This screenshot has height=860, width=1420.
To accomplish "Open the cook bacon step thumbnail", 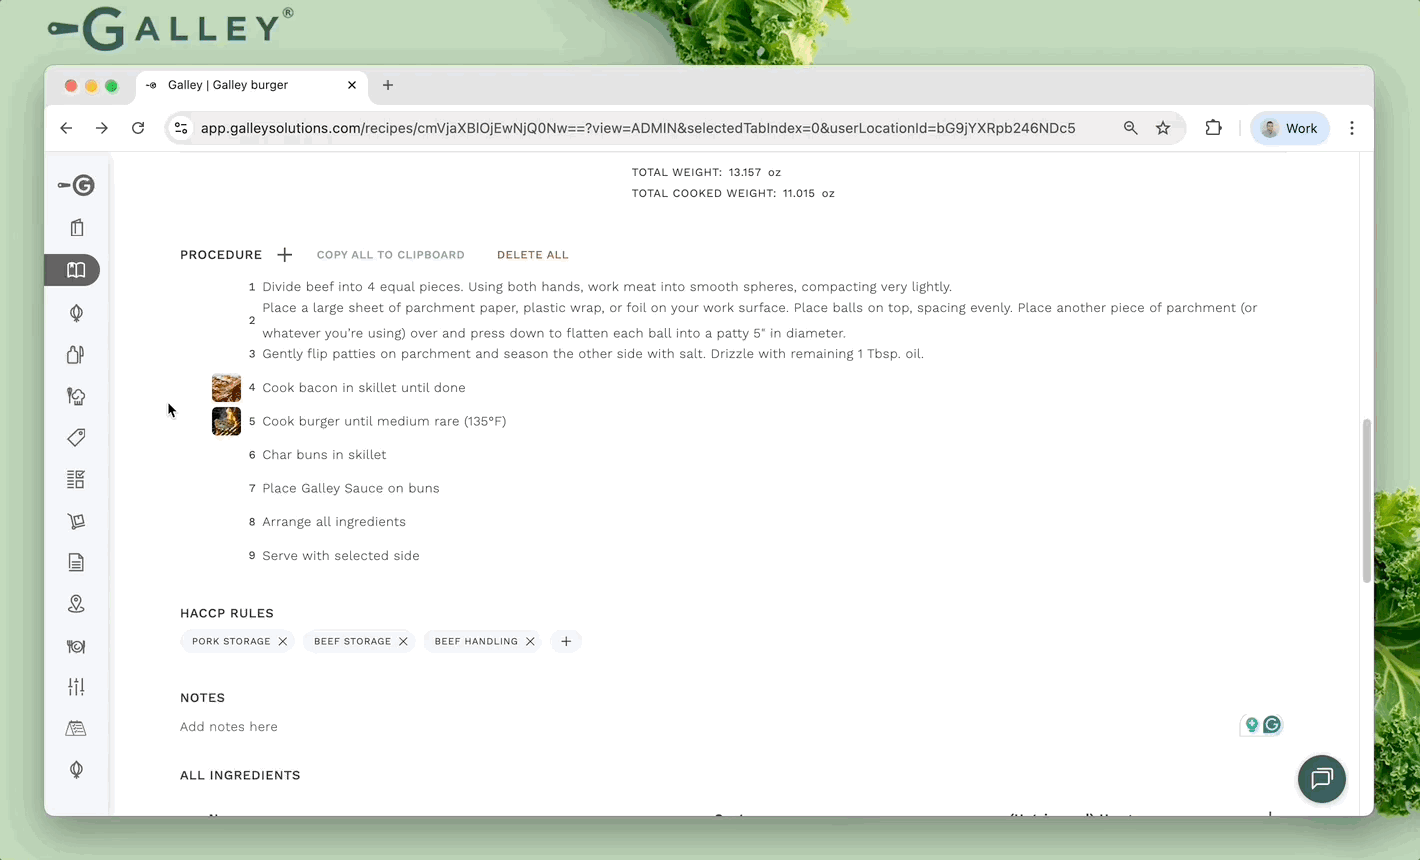I will click(226, 388).
